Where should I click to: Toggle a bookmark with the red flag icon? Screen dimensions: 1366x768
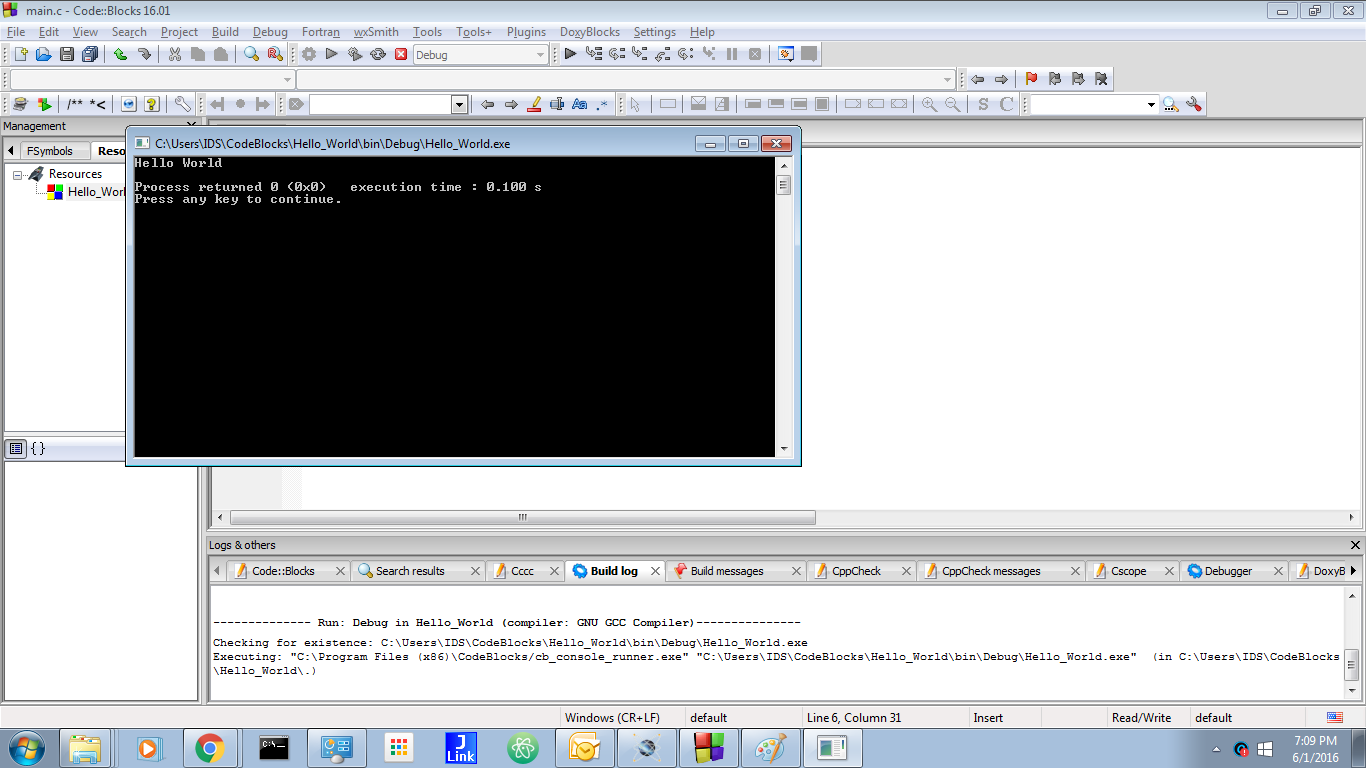coord(1031,78)
